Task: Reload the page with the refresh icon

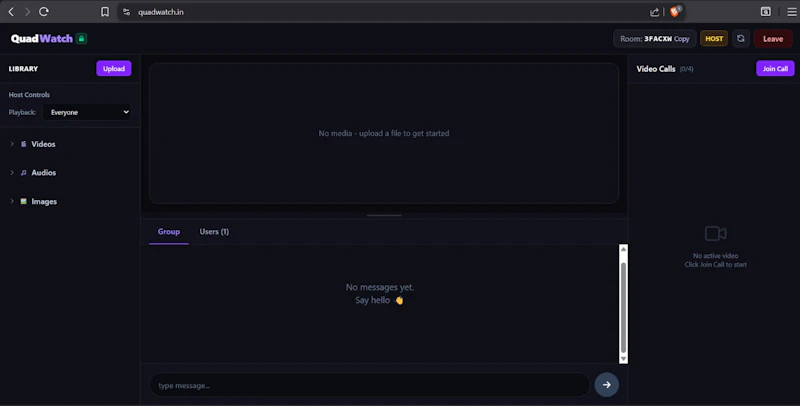Action: pyautogui.click(x=44, y=12)
